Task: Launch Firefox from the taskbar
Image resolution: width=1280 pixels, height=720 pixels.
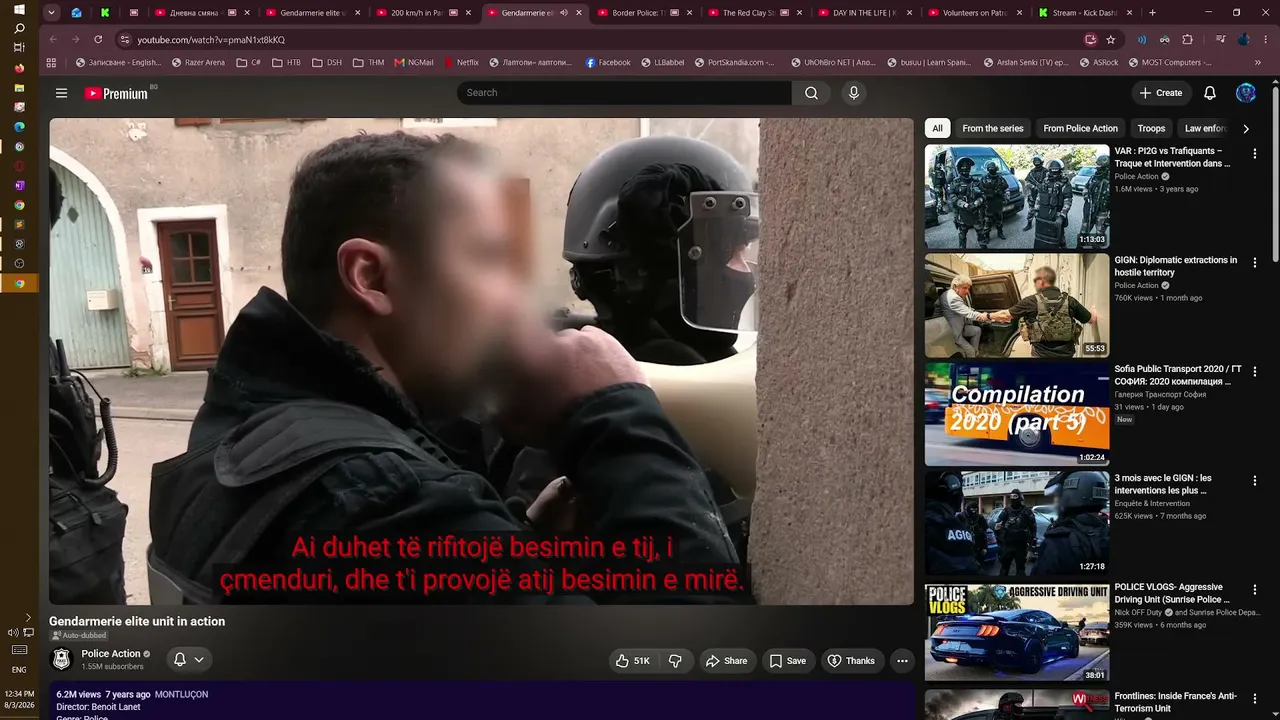Action: coord(19,68)
